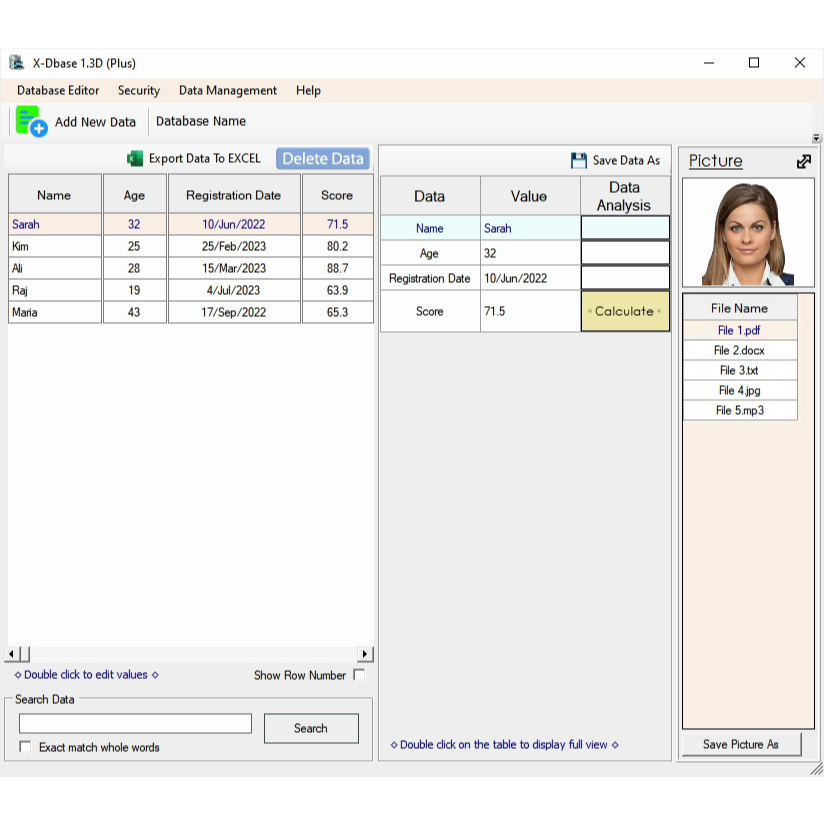Click inside the Search Data text field

pyautogui.click(x=134, y=723)
